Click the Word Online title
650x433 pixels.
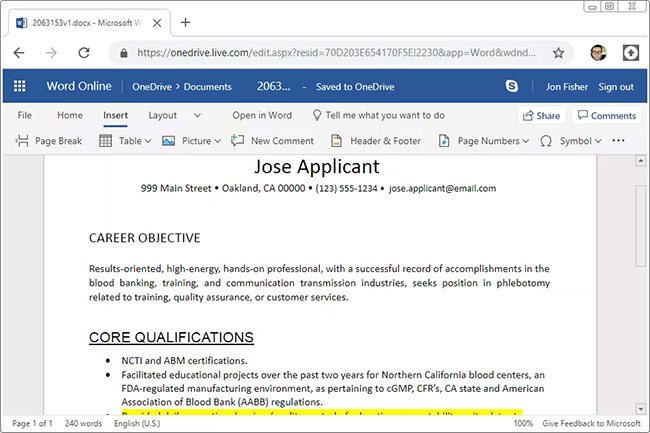pos(79,86)
